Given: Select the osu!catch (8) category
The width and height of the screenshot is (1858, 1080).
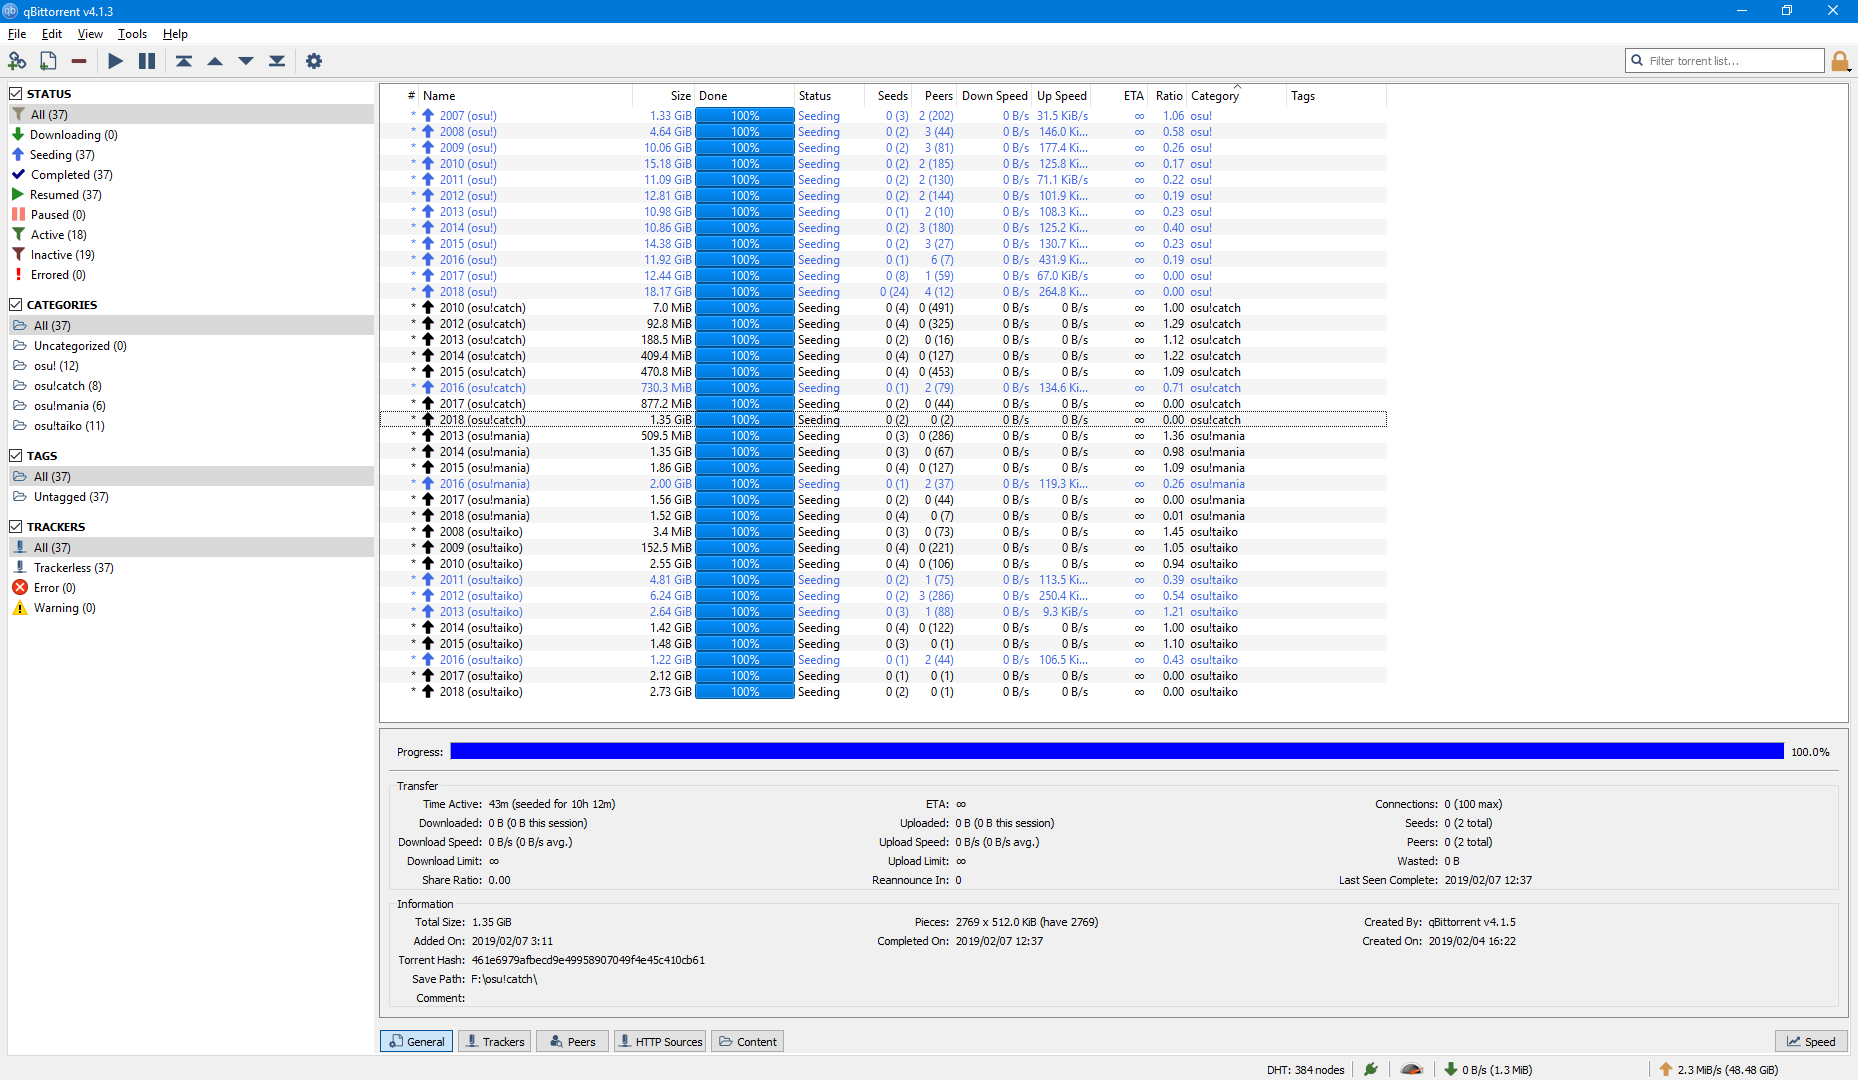Looking at the screenshot, I should tap(191, 385).
